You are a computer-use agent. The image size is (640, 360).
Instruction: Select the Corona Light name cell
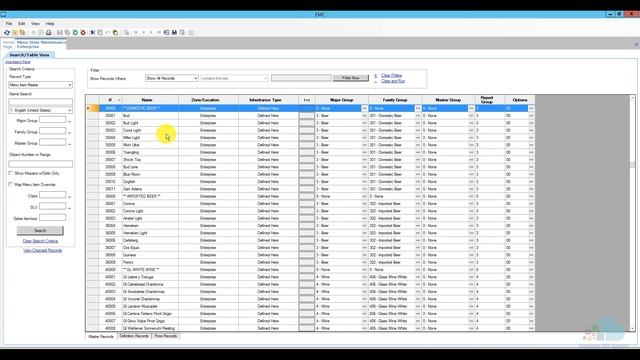150,211
